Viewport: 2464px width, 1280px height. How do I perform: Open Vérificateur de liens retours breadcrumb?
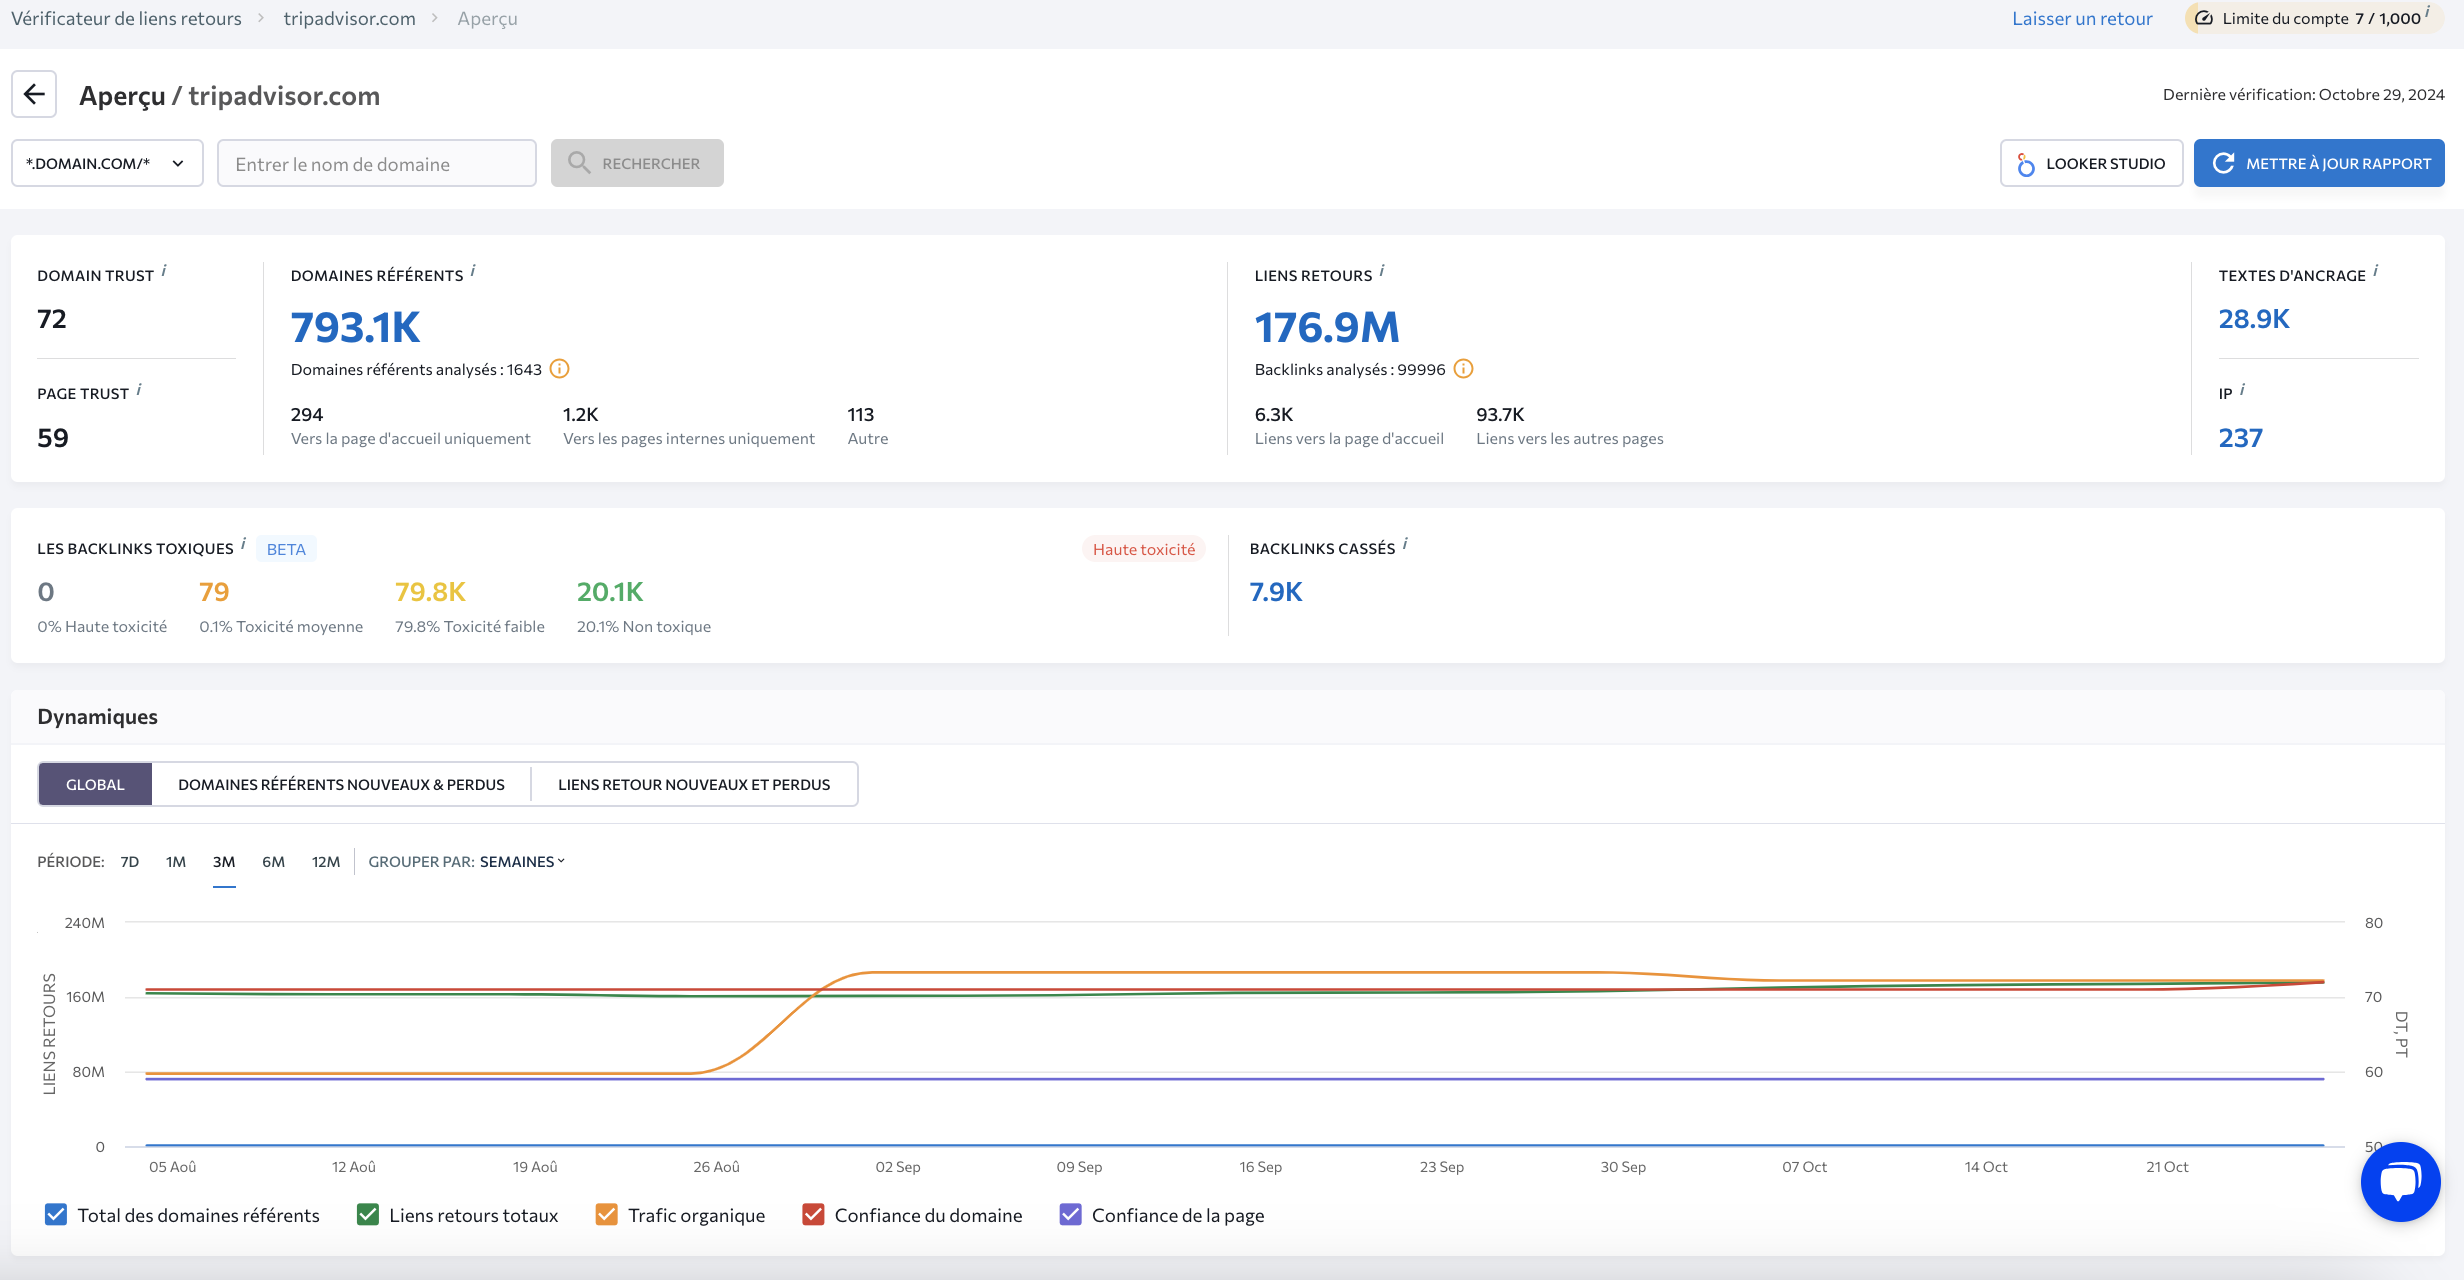[126, 18]
